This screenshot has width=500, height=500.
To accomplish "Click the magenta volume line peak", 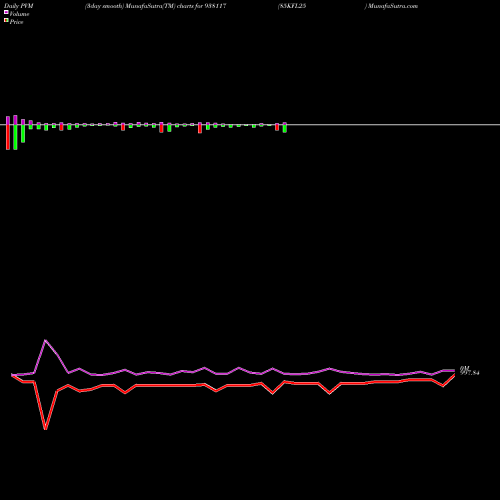I will click(46, 341).
